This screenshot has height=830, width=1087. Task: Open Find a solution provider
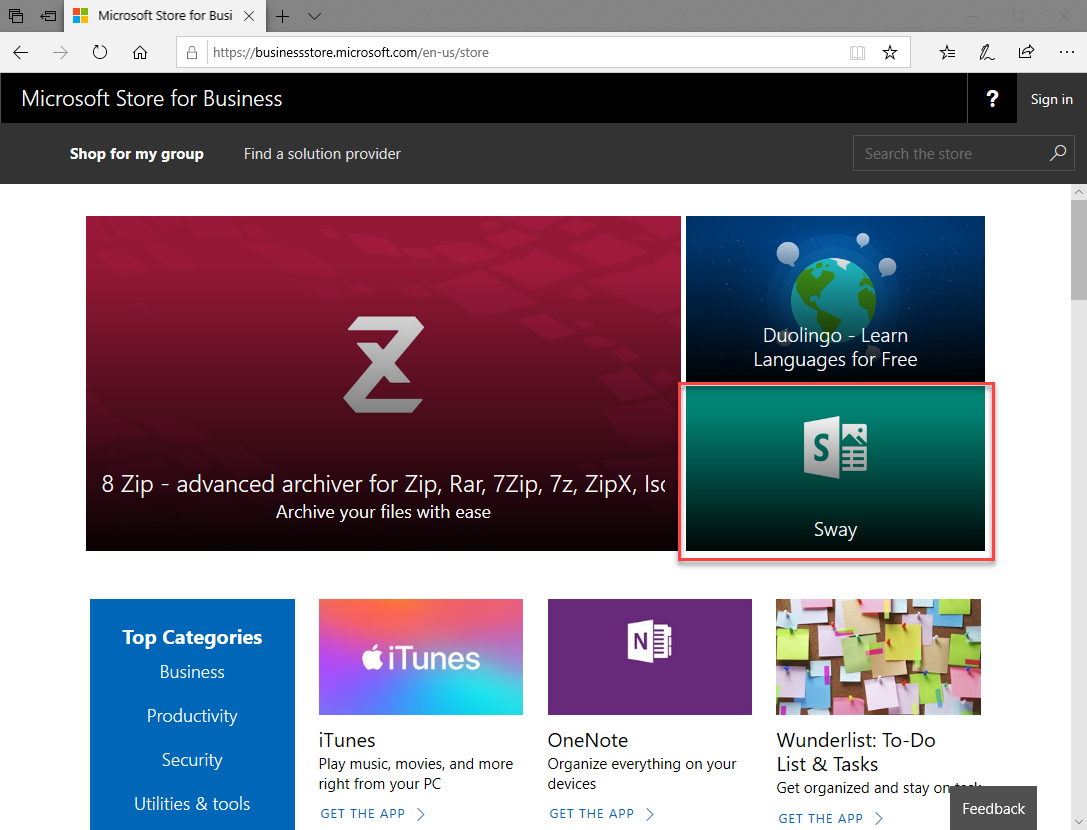(x=322, y=154)
